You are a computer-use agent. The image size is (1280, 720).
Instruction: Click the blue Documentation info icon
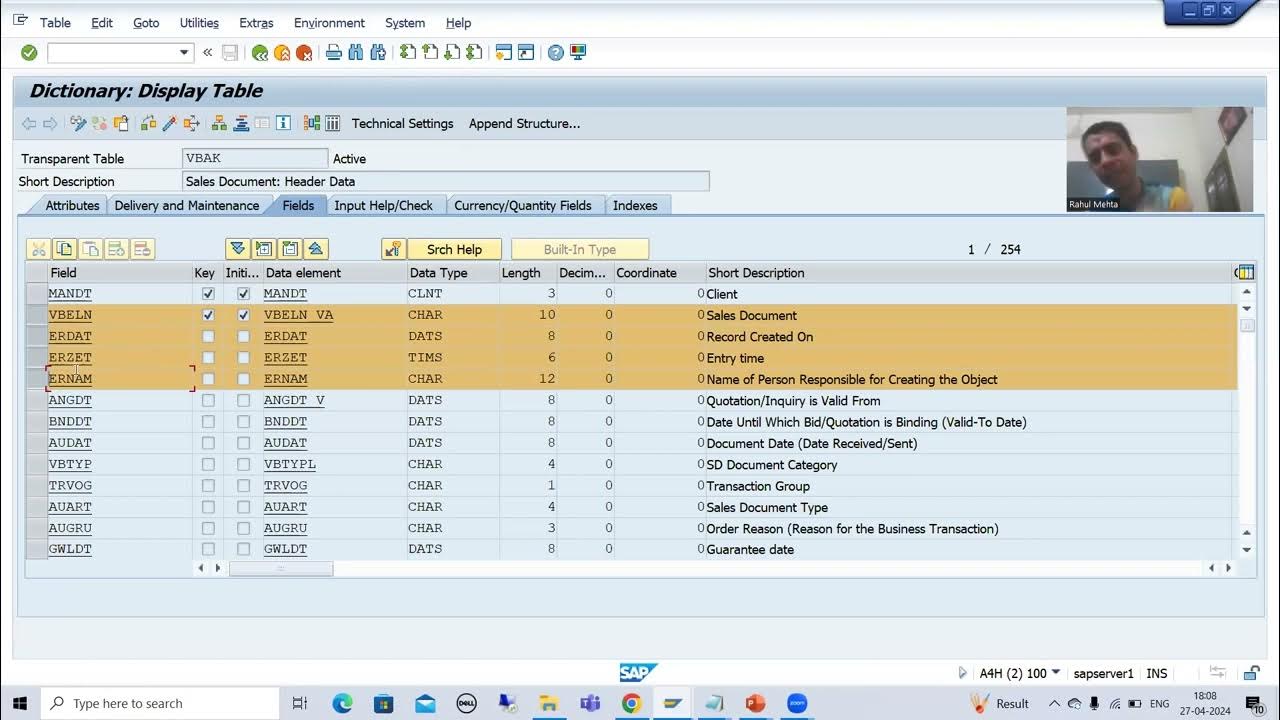click(284, 123)
